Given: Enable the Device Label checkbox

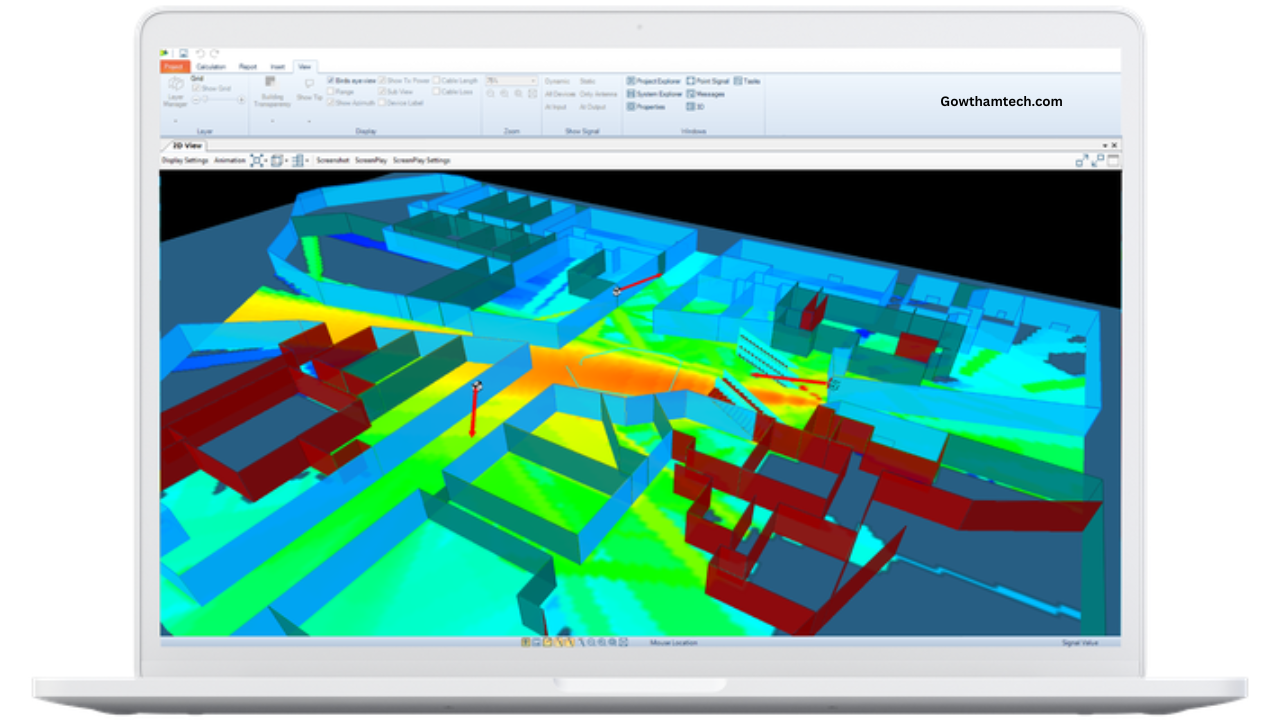Looking at the screenshot, I should pyautogui.click(x=383, y=103).
